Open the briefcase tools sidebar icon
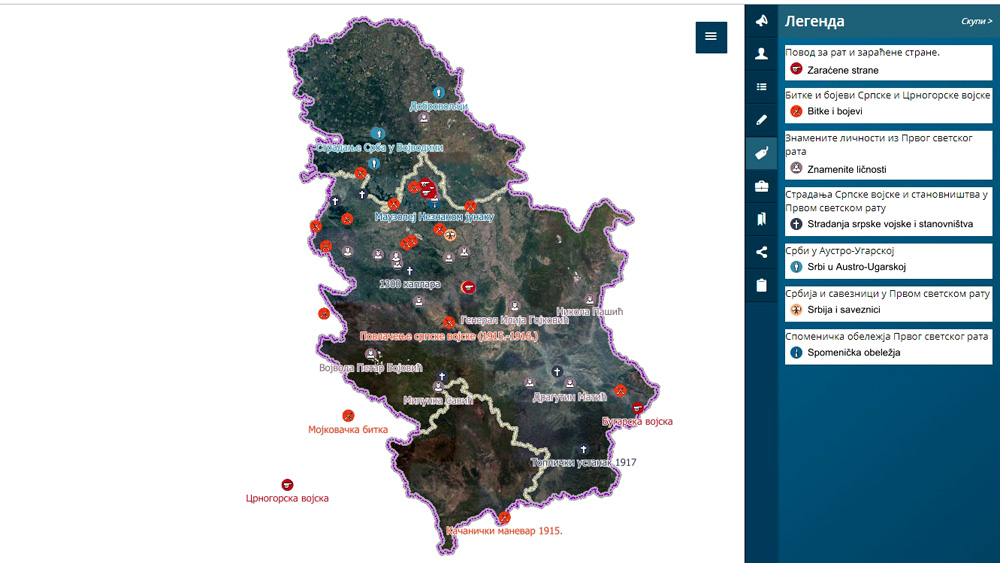 tap(761, 186)
